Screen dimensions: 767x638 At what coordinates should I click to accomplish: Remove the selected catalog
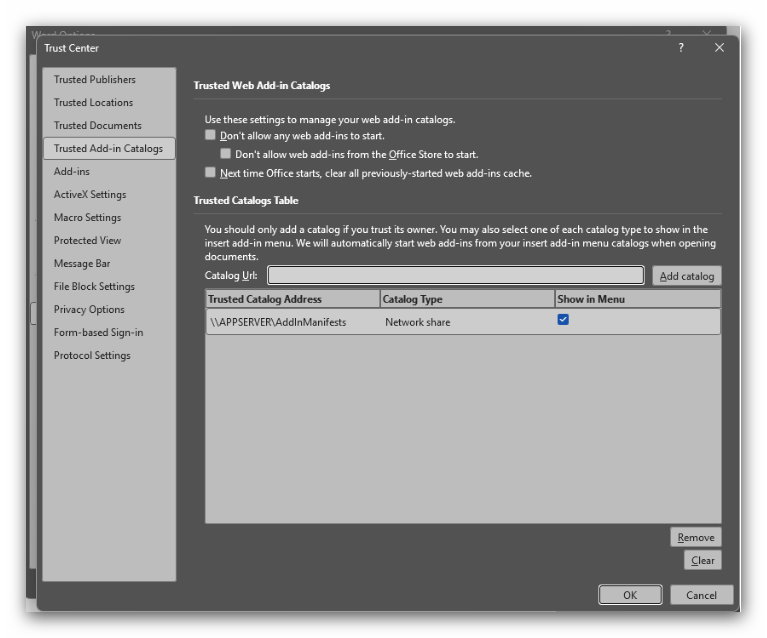point(696,537)
